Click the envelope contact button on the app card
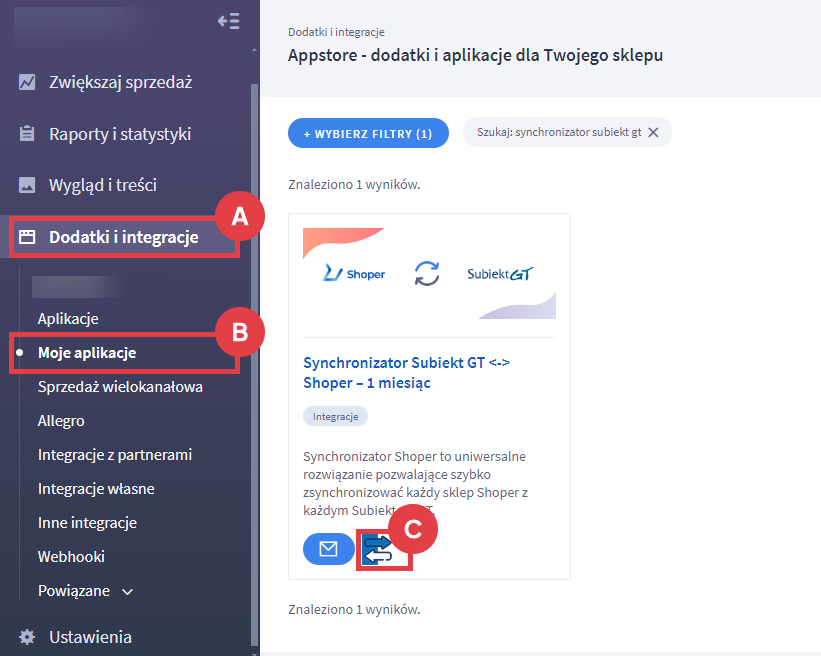821x656 pixels. point(329,549)
